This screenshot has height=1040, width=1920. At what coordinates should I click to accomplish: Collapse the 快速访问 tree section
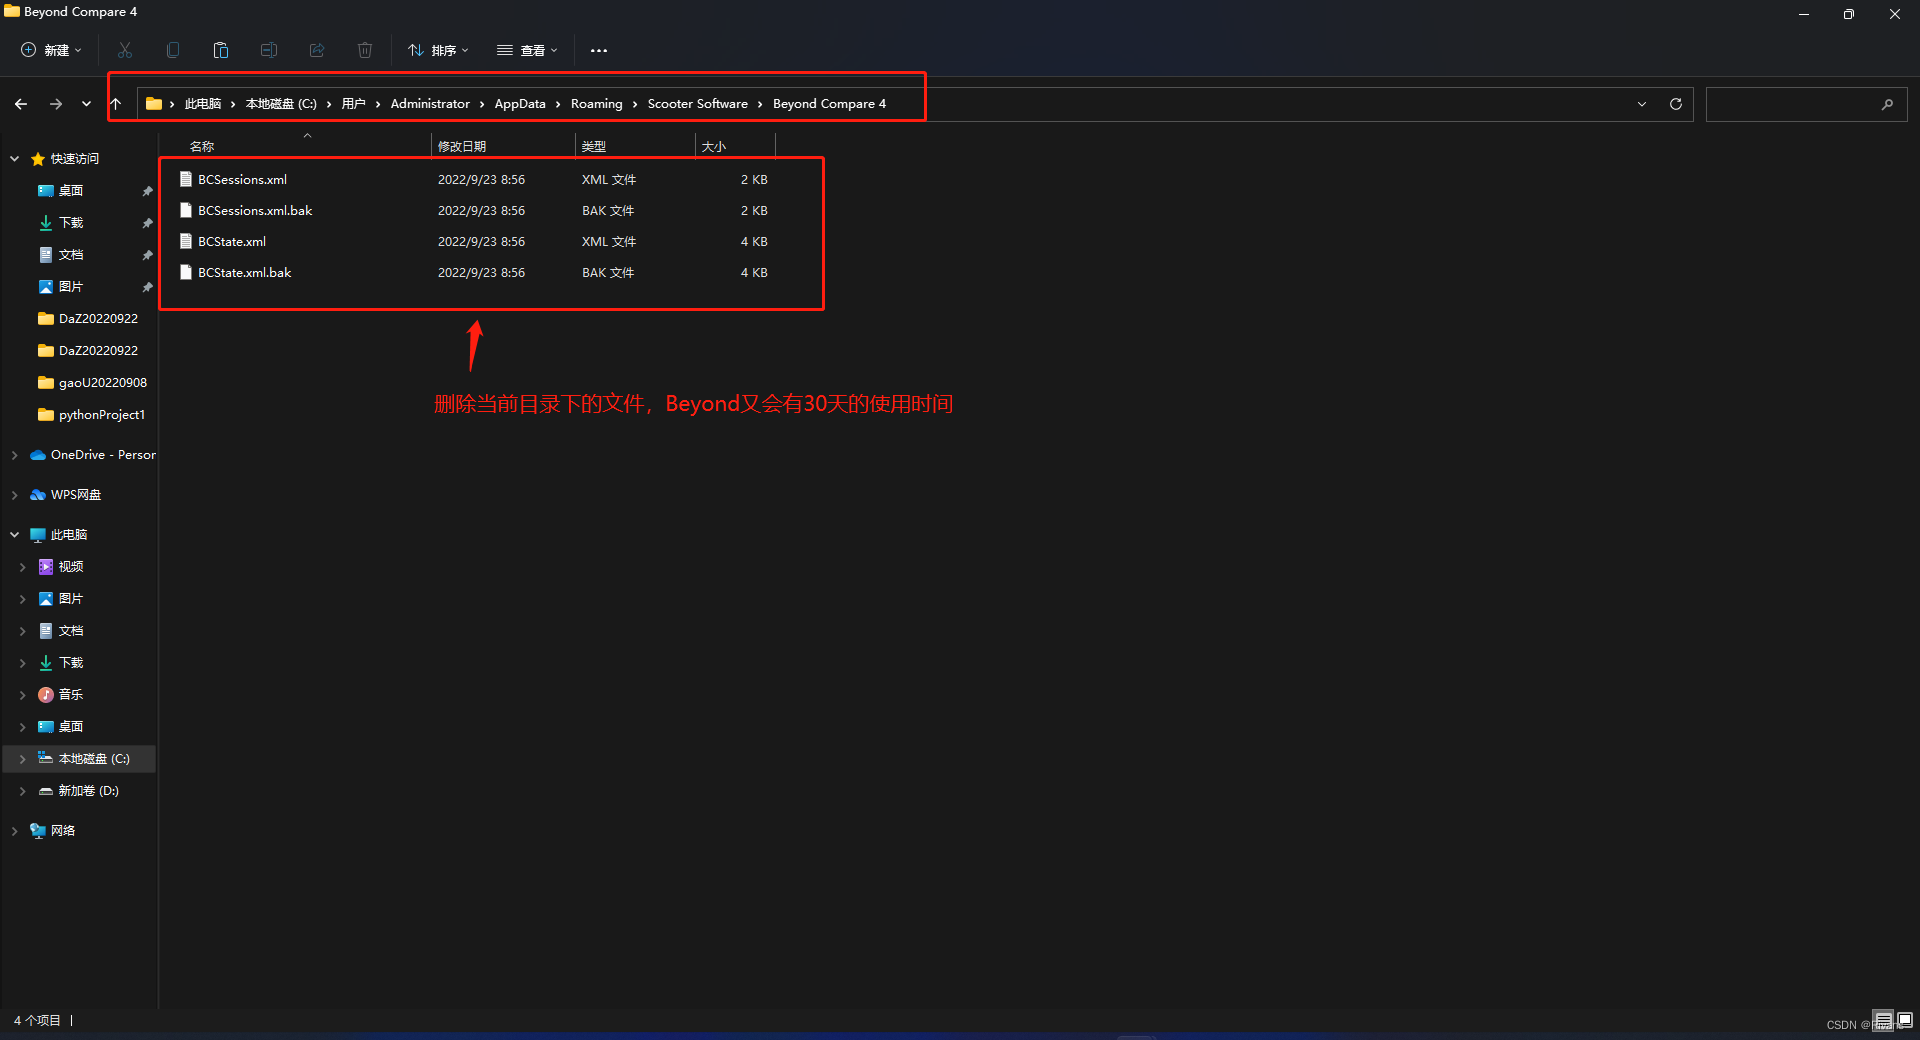(x=15, y=159)
